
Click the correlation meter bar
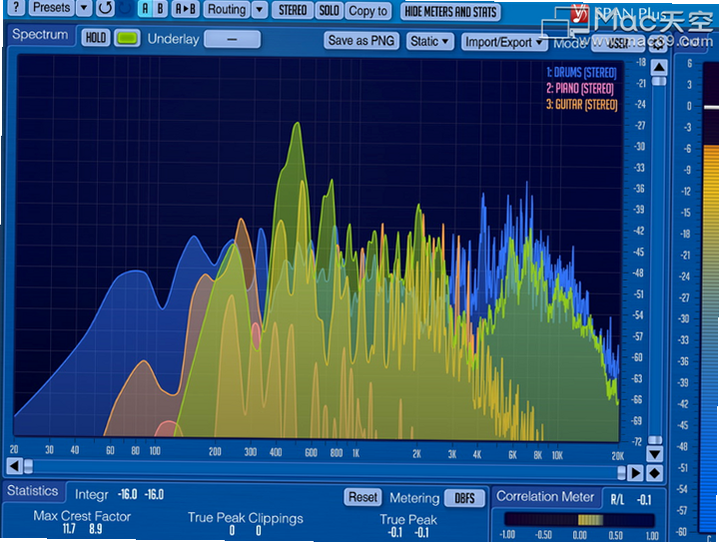(x=579, y=520)
